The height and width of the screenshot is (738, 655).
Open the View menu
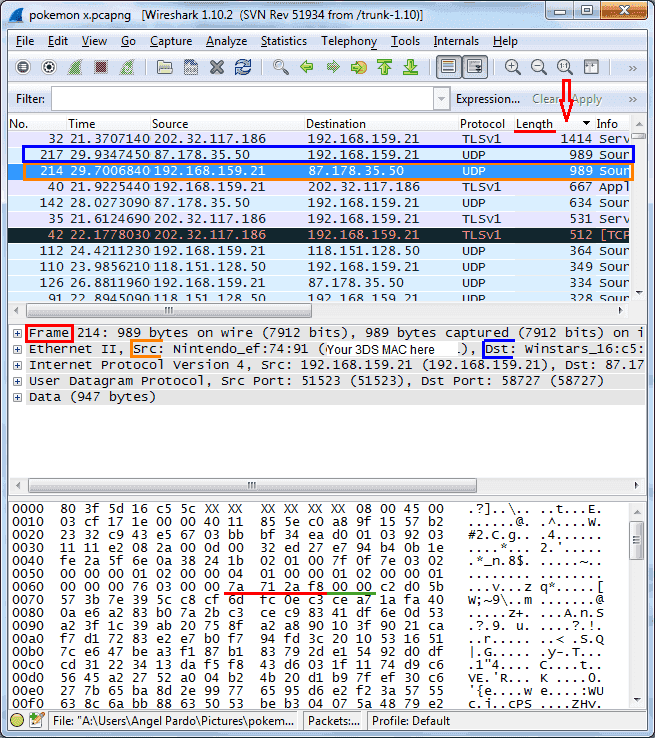(x=94, y=41)
